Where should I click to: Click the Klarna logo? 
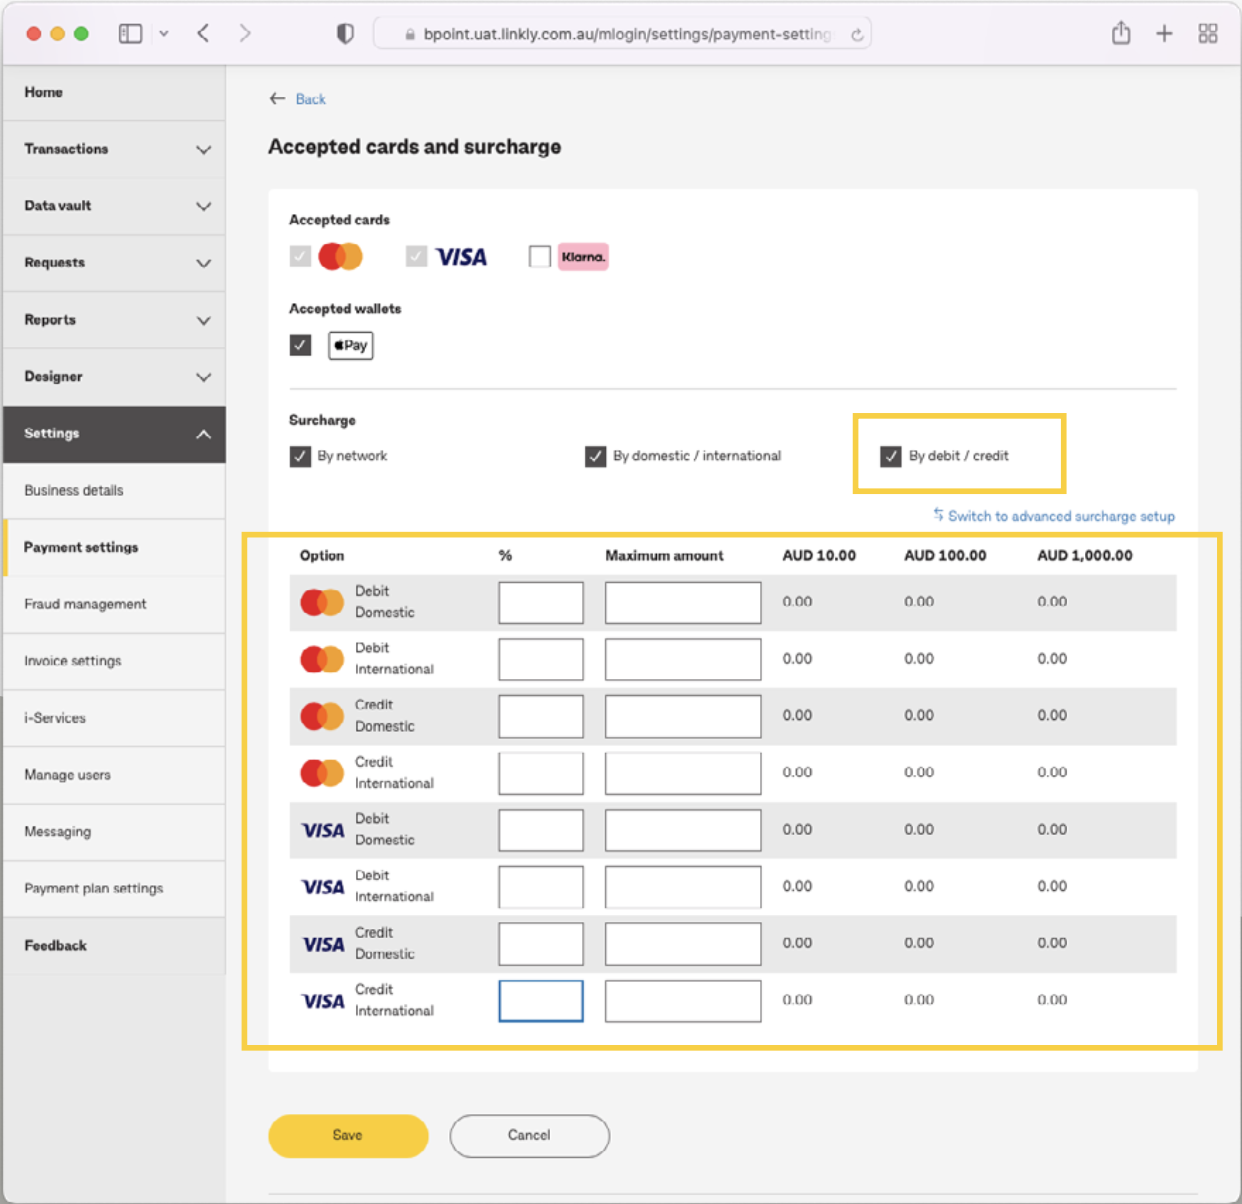(x=583, y=257)
